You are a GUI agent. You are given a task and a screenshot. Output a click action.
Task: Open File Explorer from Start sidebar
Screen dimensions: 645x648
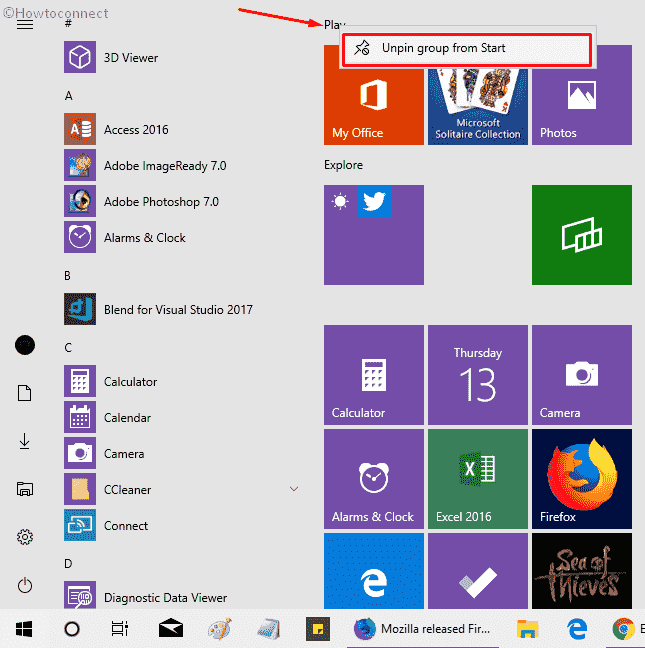pos(25,489)
